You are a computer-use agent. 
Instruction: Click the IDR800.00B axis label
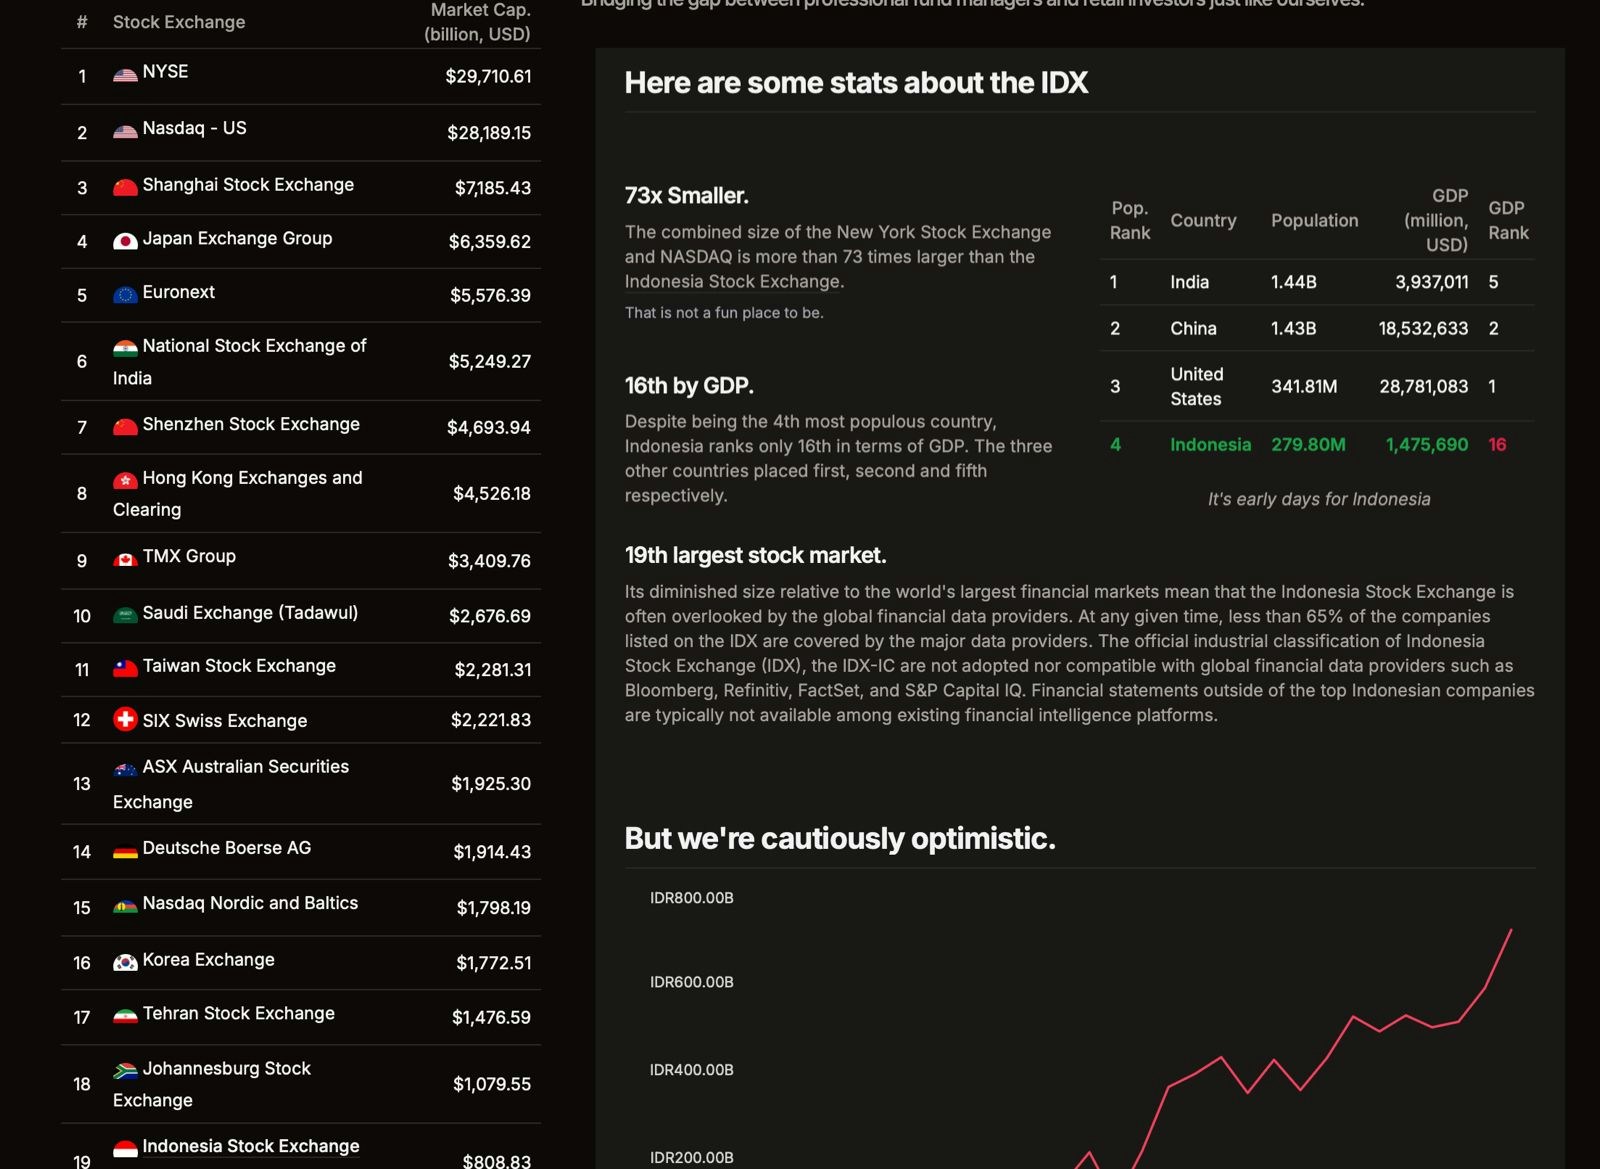[692, 898]
